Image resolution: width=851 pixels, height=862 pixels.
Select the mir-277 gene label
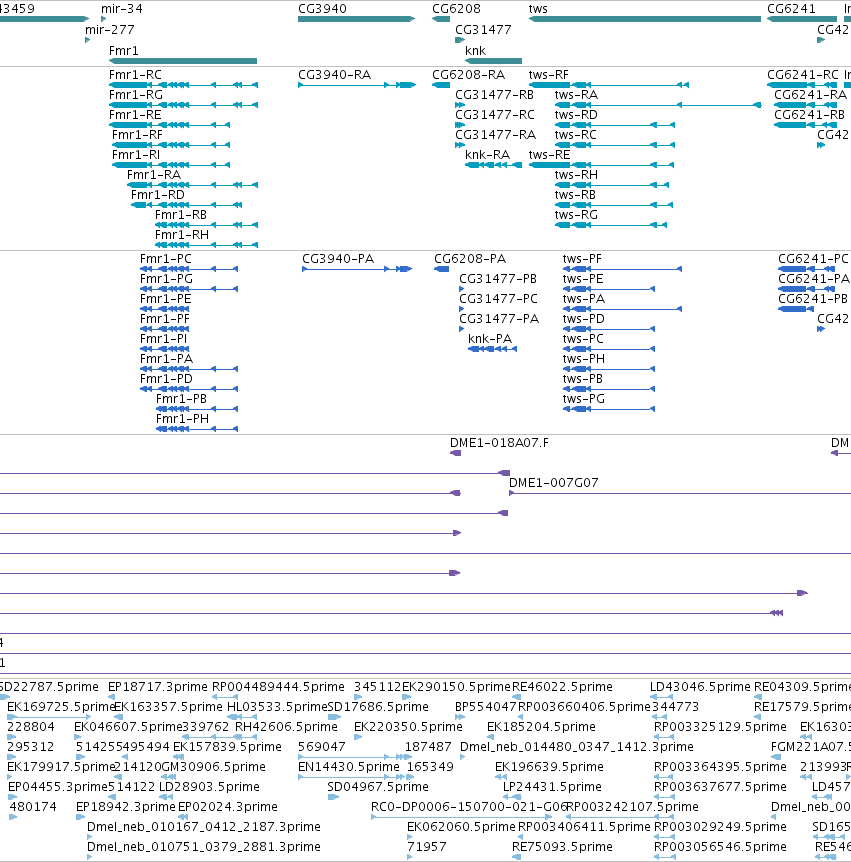109,30
